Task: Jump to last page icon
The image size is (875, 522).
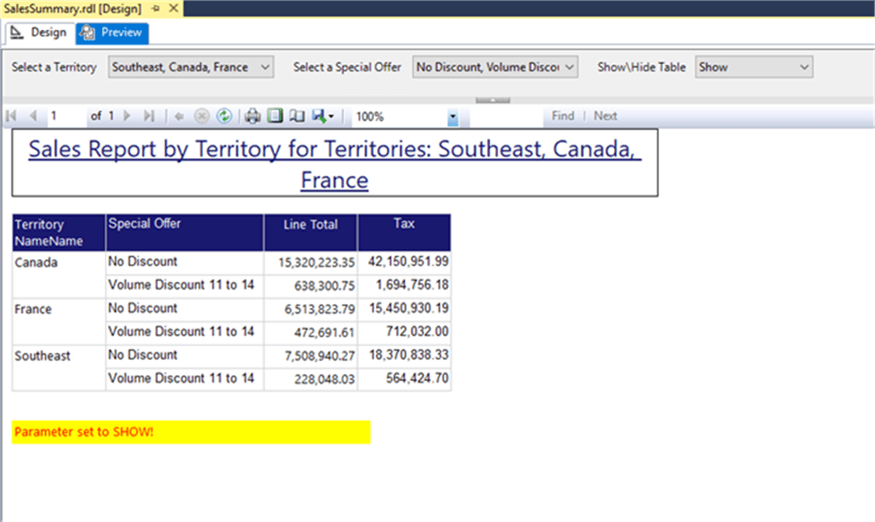Action: 148,116
